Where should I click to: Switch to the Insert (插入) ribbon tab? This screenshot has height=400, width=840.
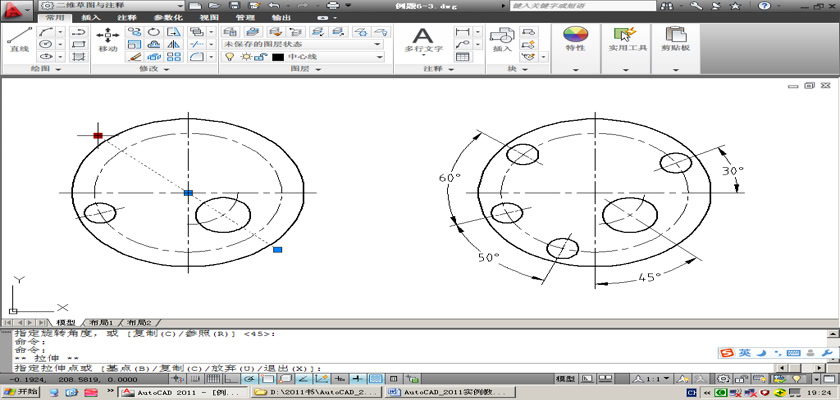click(x=90, y=18)
